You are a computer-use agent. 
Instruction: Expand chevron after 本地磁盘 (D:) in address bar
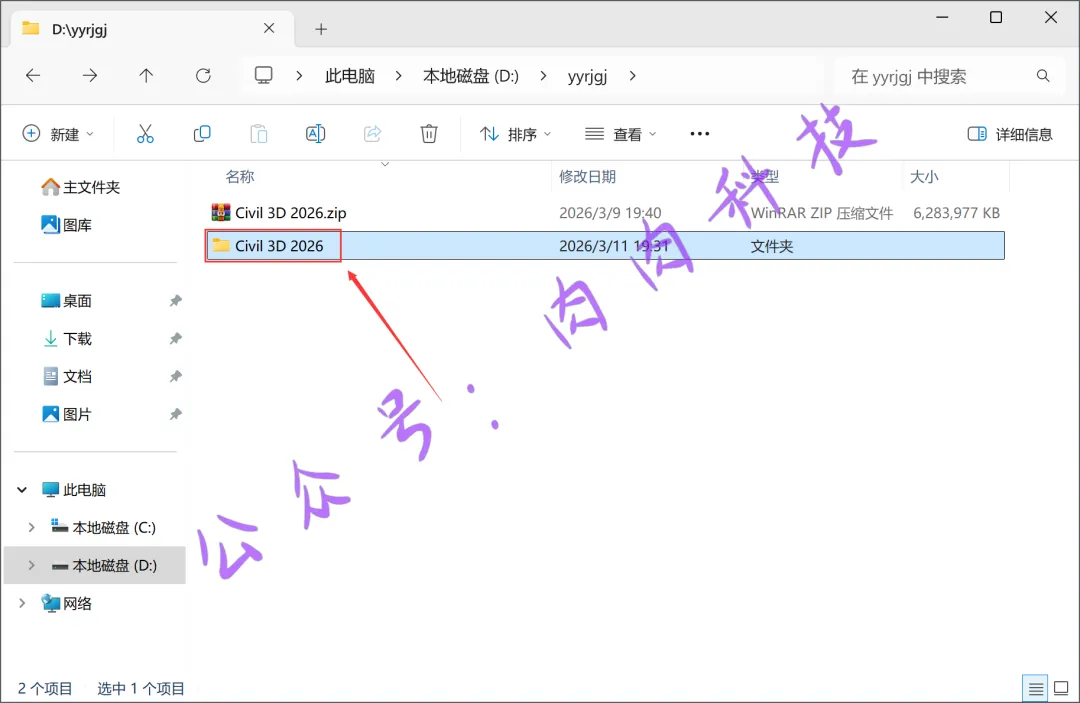[x=543, y=76]
